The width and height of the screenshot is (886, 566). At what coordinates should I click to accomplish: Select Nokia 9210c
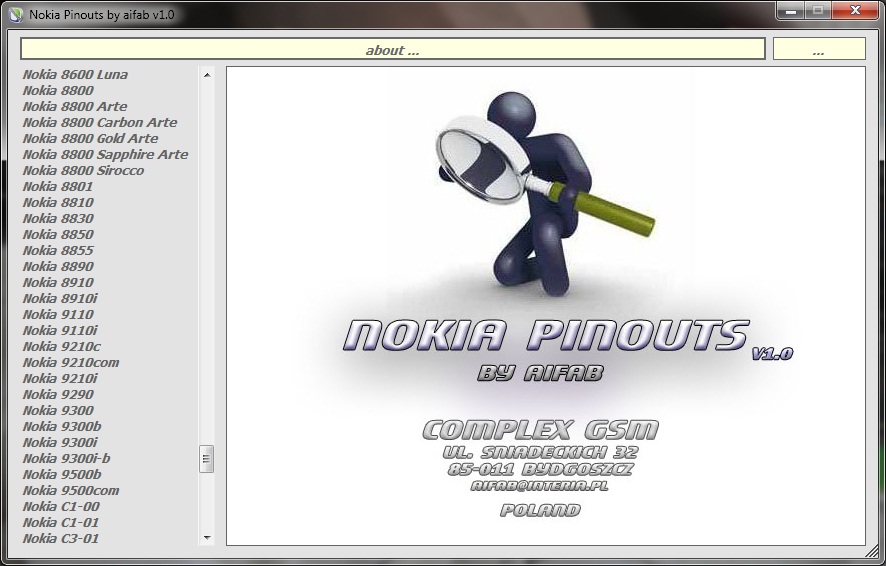[x=62, y=346]
